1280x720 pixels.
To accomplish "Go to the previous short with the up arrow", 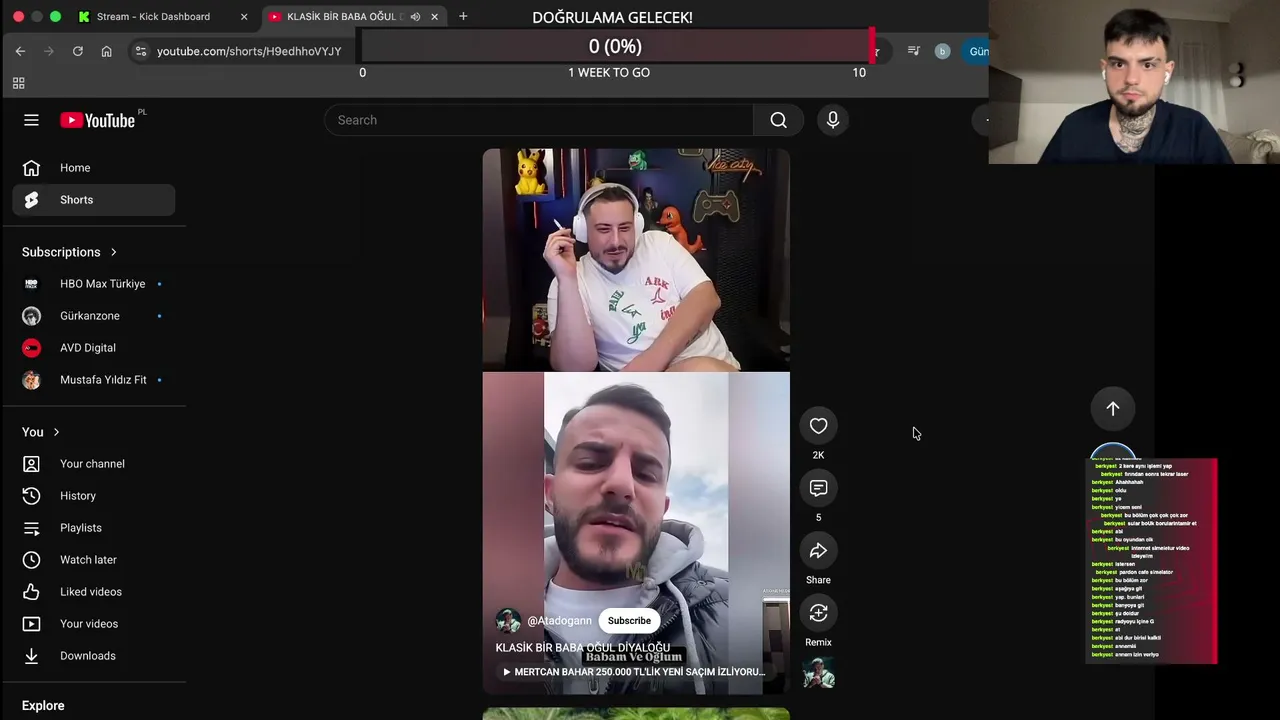I will [1112, 408].
